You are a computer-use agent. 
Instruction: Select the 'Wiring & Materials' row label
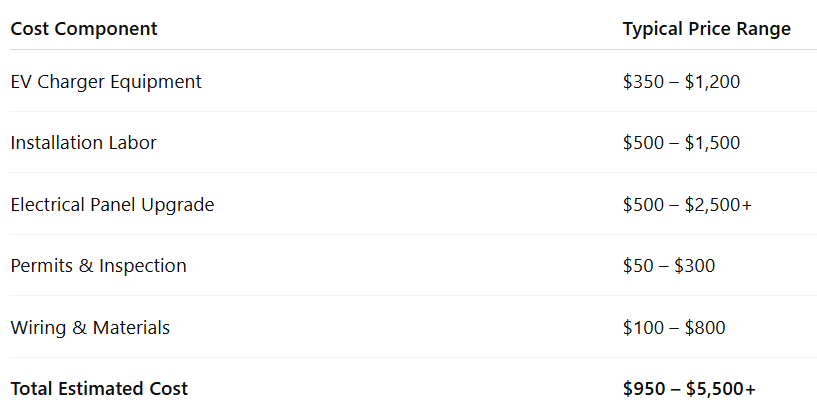[x=90, y=328]
